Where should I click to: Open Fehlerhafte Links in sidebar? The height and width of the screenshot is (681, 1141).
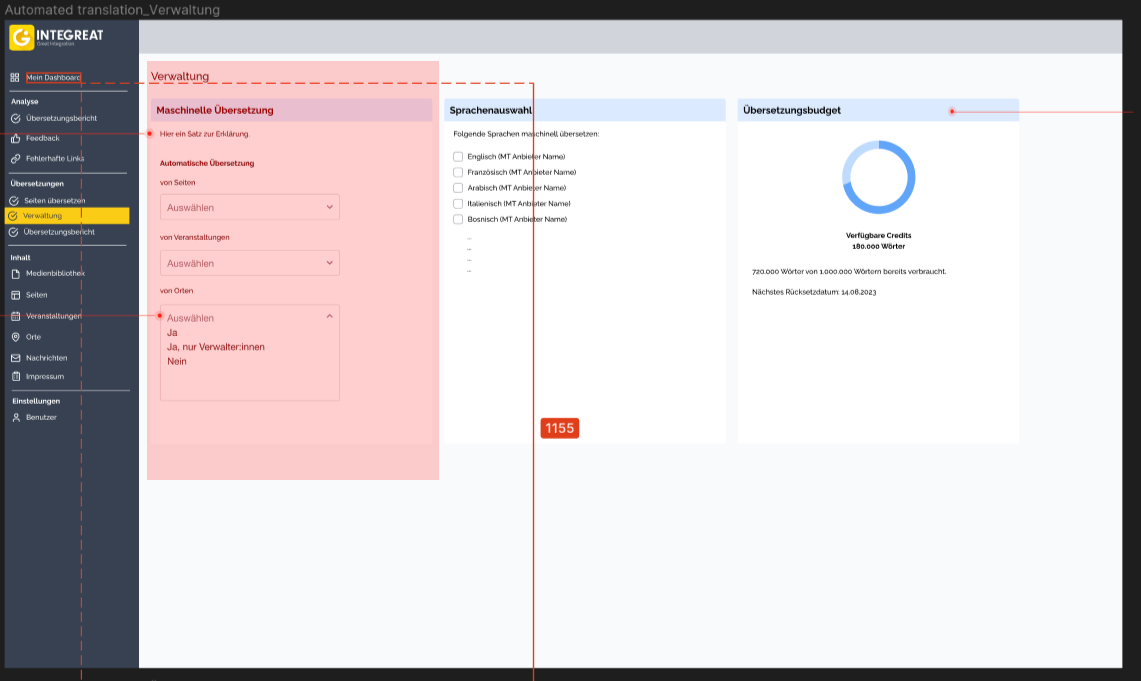pos(55,159)
